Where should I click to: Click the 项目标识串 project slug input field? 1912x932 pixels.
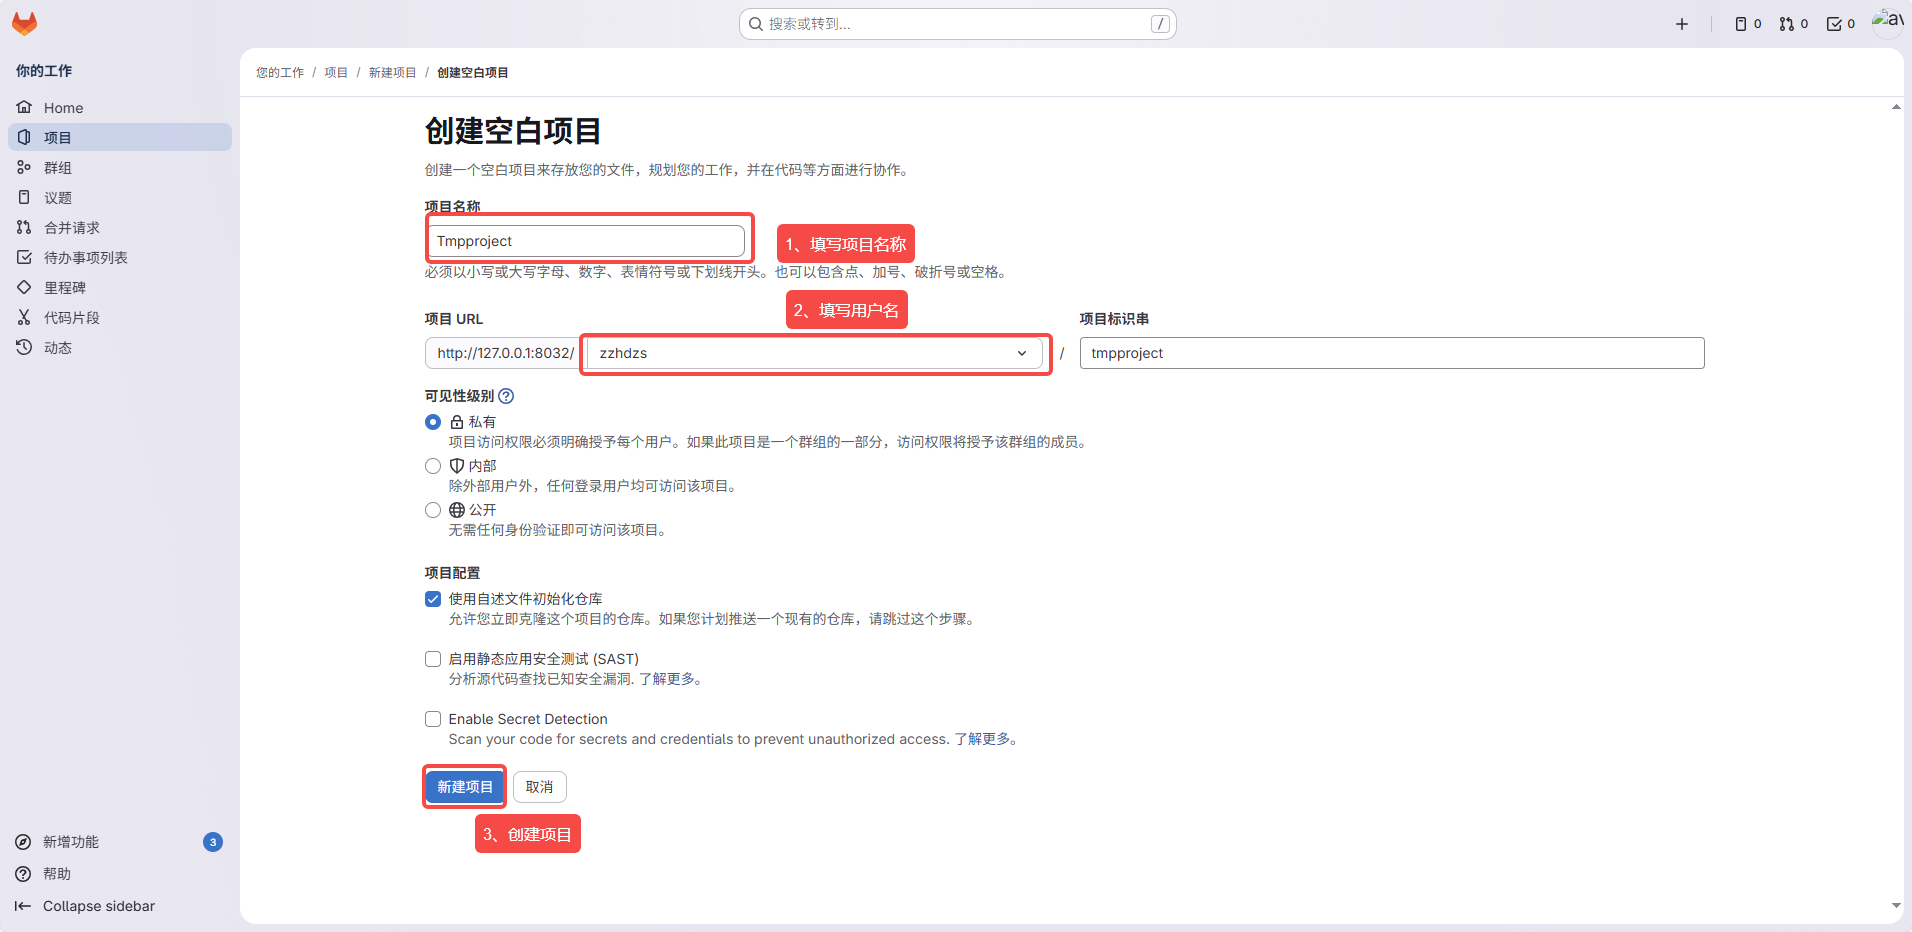tap(1391, 353)
